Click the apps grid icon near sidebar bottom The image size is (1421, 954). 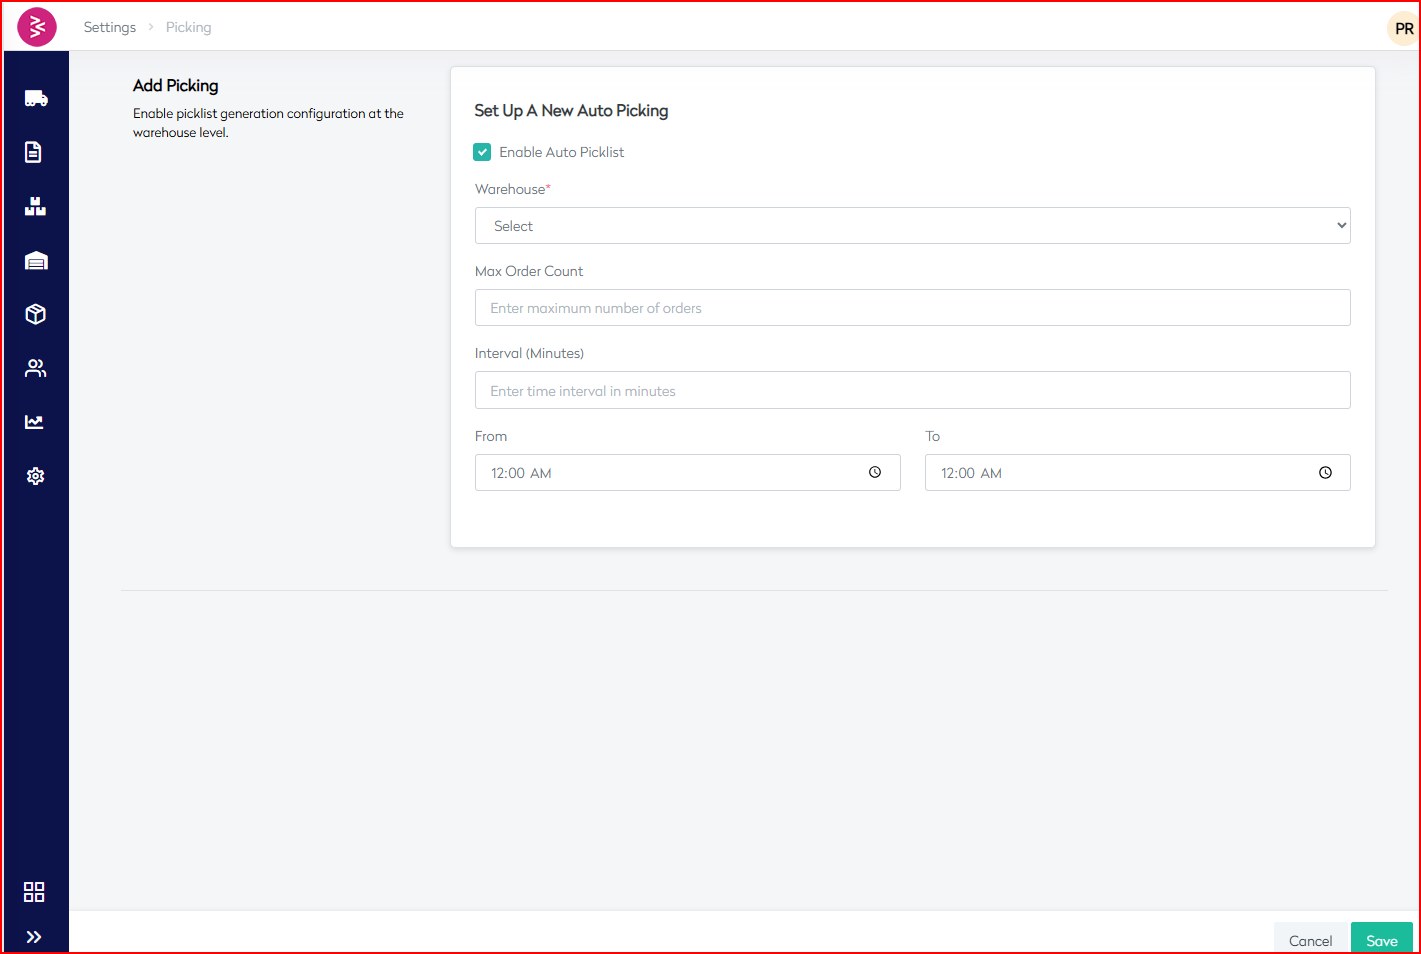coord(35,891)
